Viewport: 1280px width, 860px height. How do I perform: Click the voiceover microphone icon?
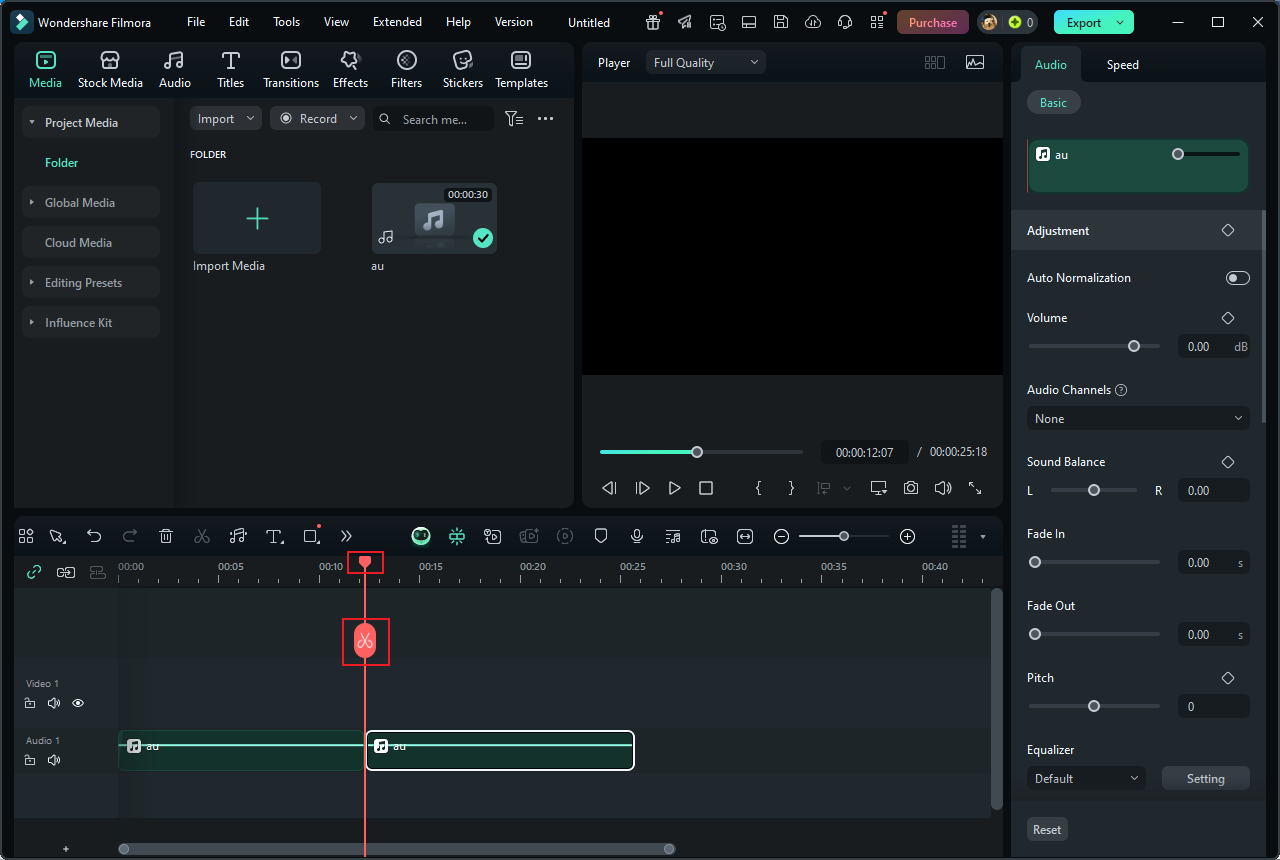636,536
